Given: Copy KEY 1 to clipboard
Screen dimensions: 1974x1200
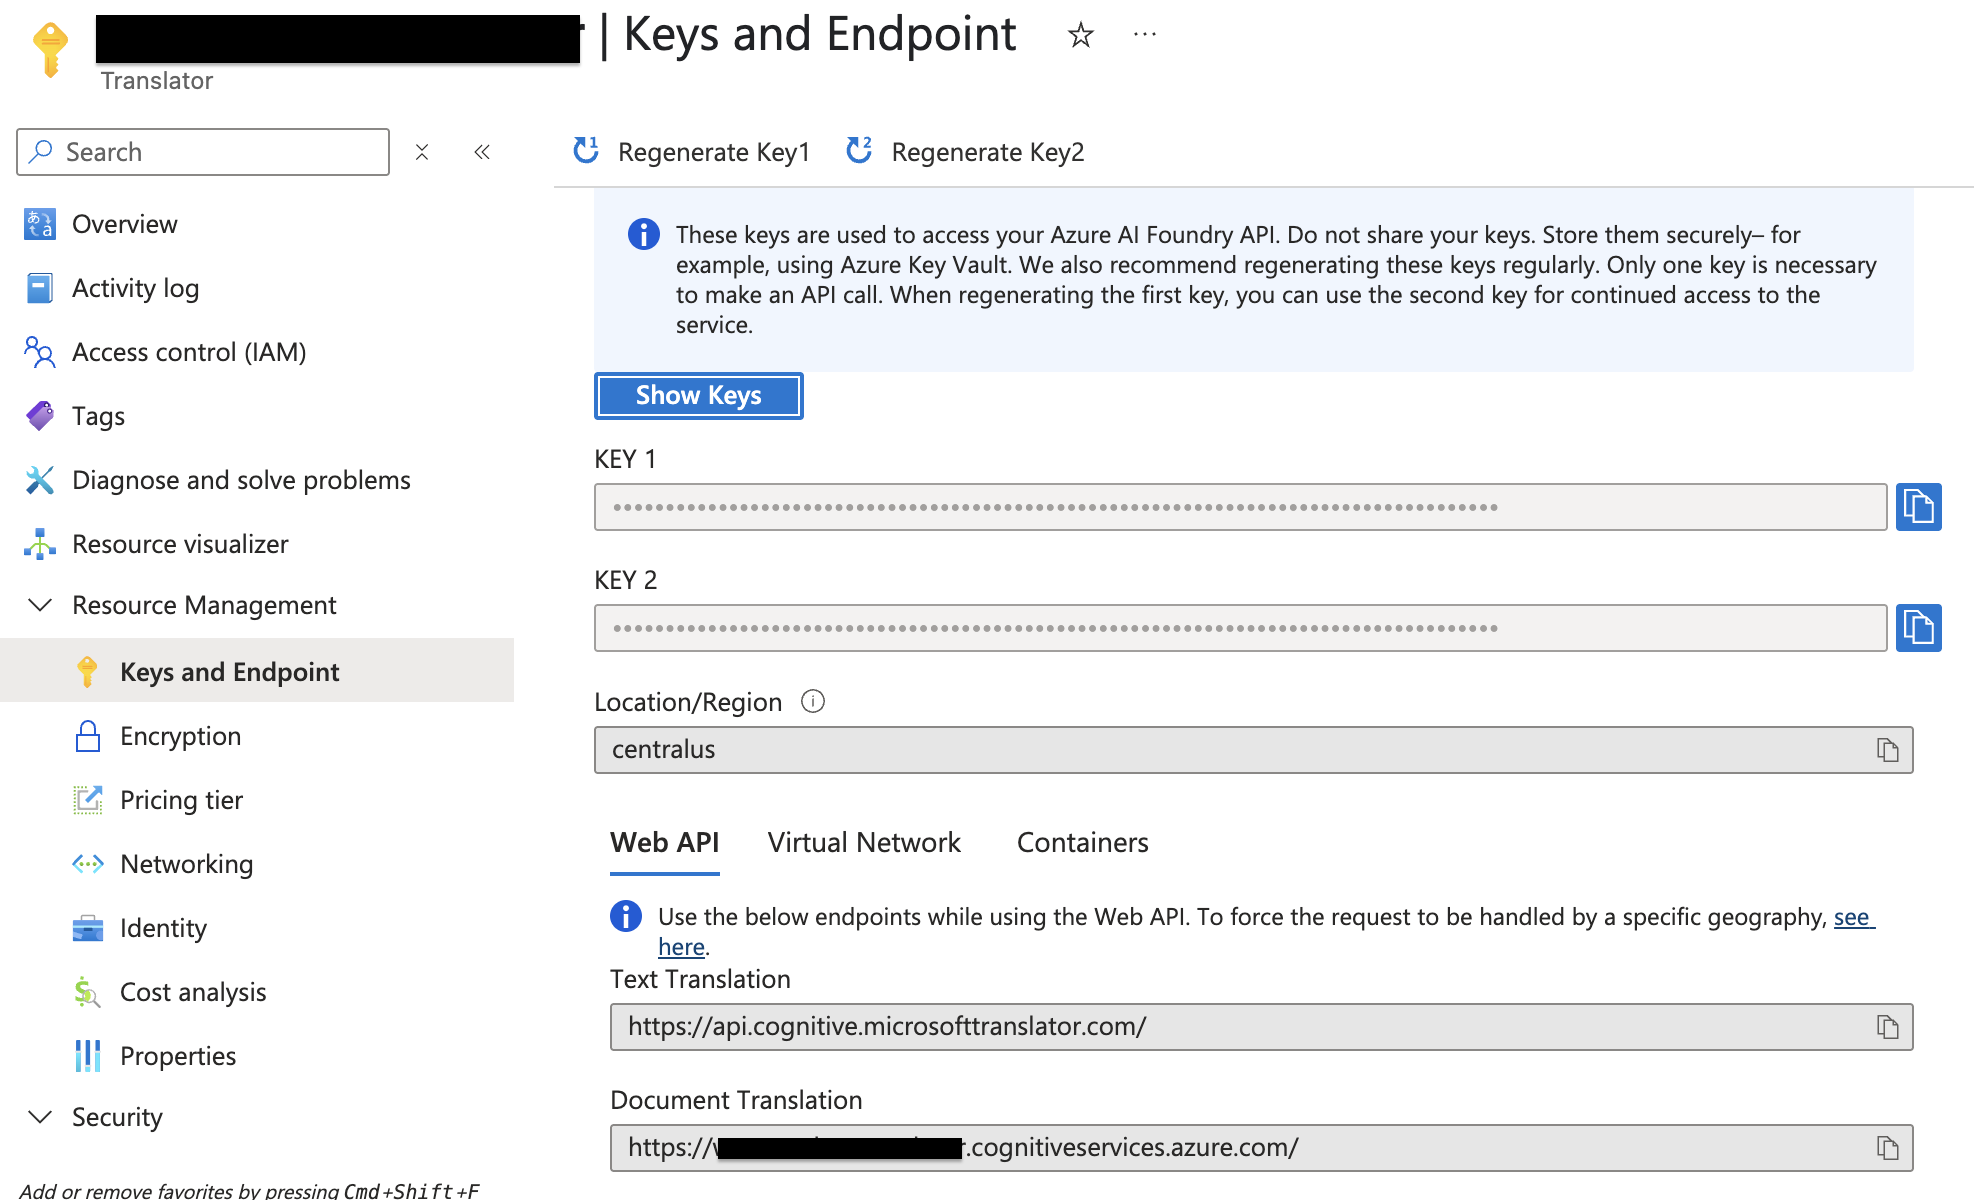Looking at the screenshot, I should [x=1918, y=507].
